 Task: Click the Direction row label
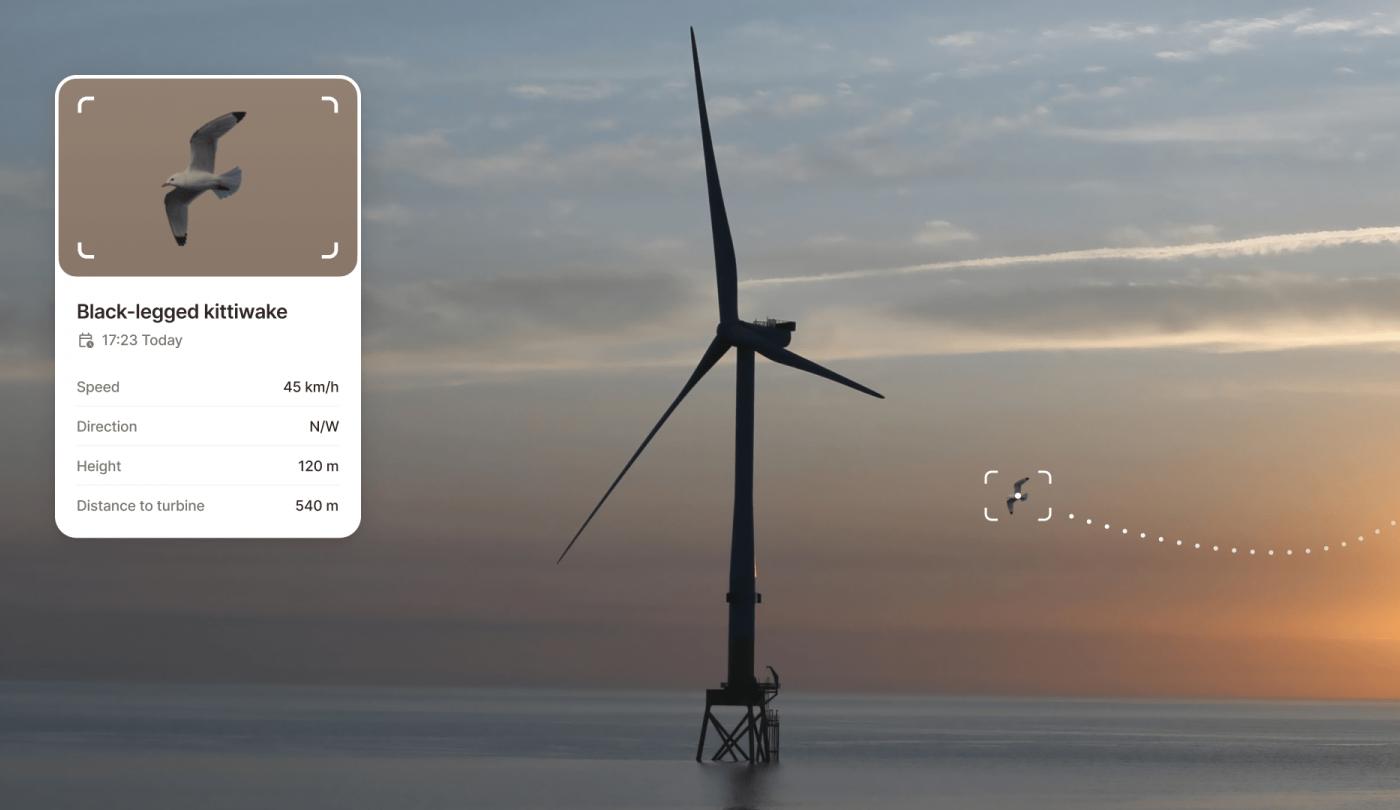pos(107,426)
